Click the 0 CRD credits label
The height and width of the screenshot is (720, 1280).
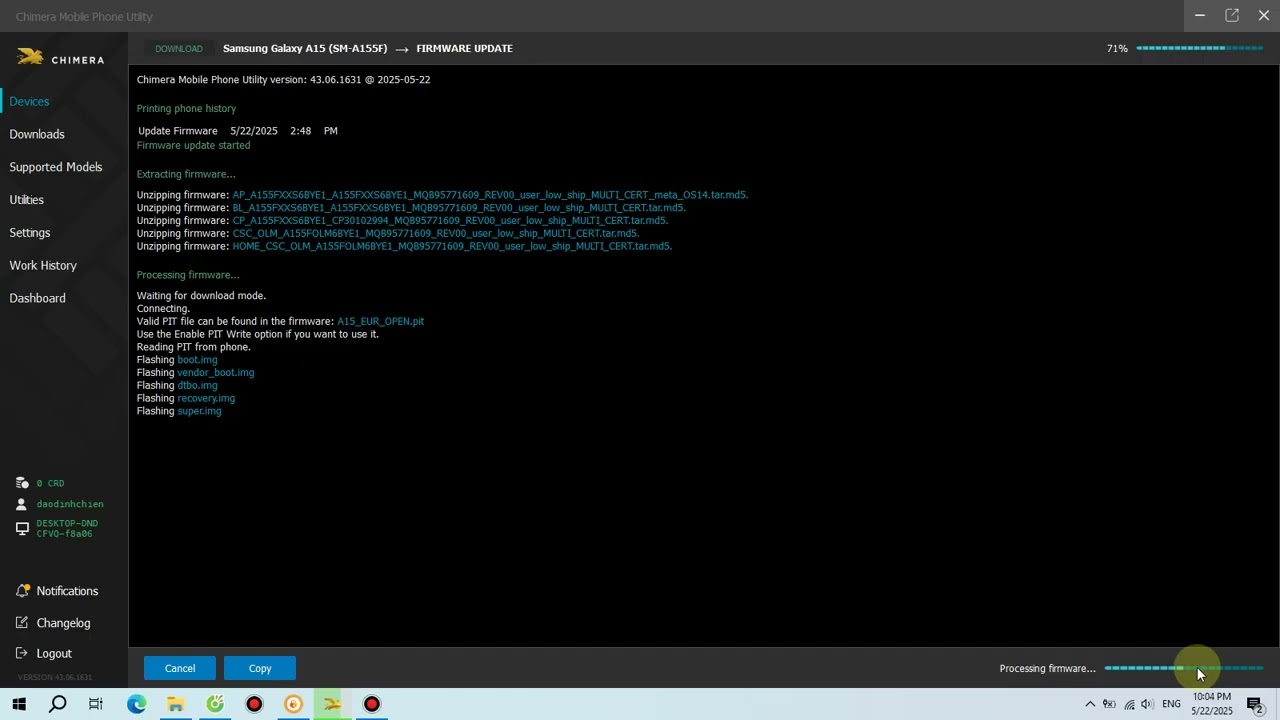50,483
